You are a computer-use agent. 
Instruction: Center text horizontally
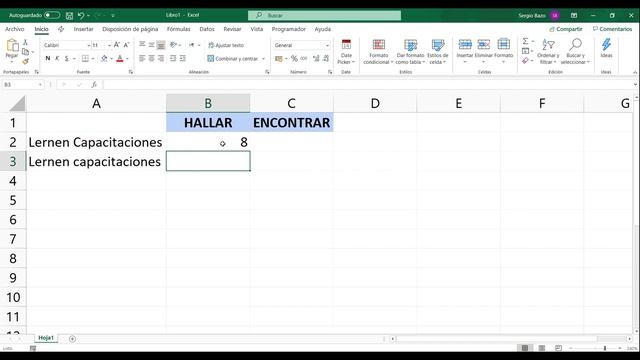[151, 58]
